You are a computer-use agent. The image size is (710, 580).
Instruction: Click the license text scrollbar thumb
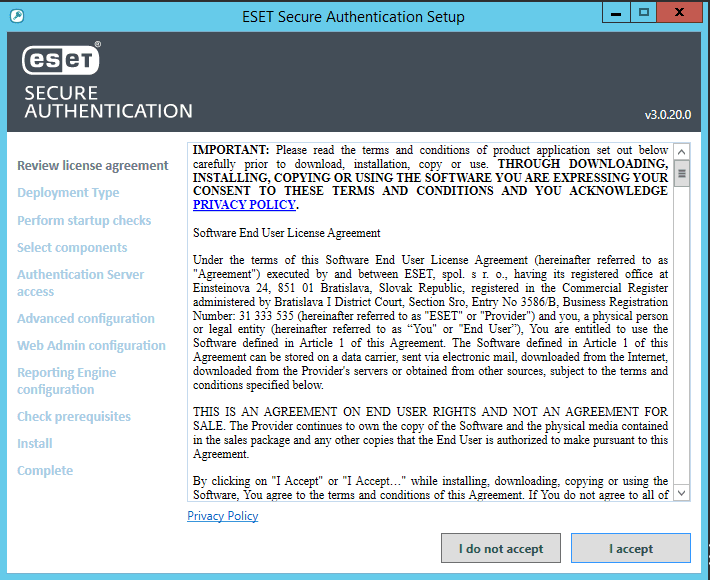pos(681,173)
